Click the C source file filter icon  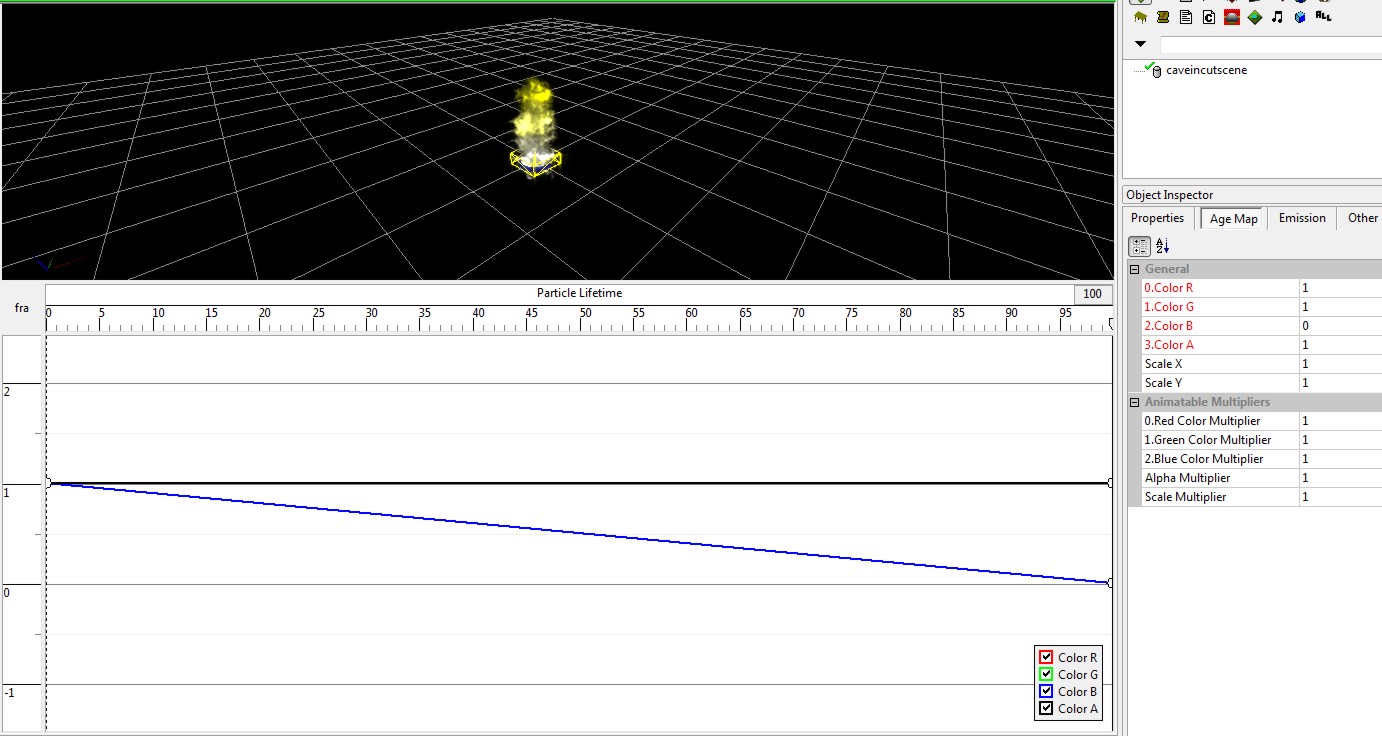tap(1209, 17)
